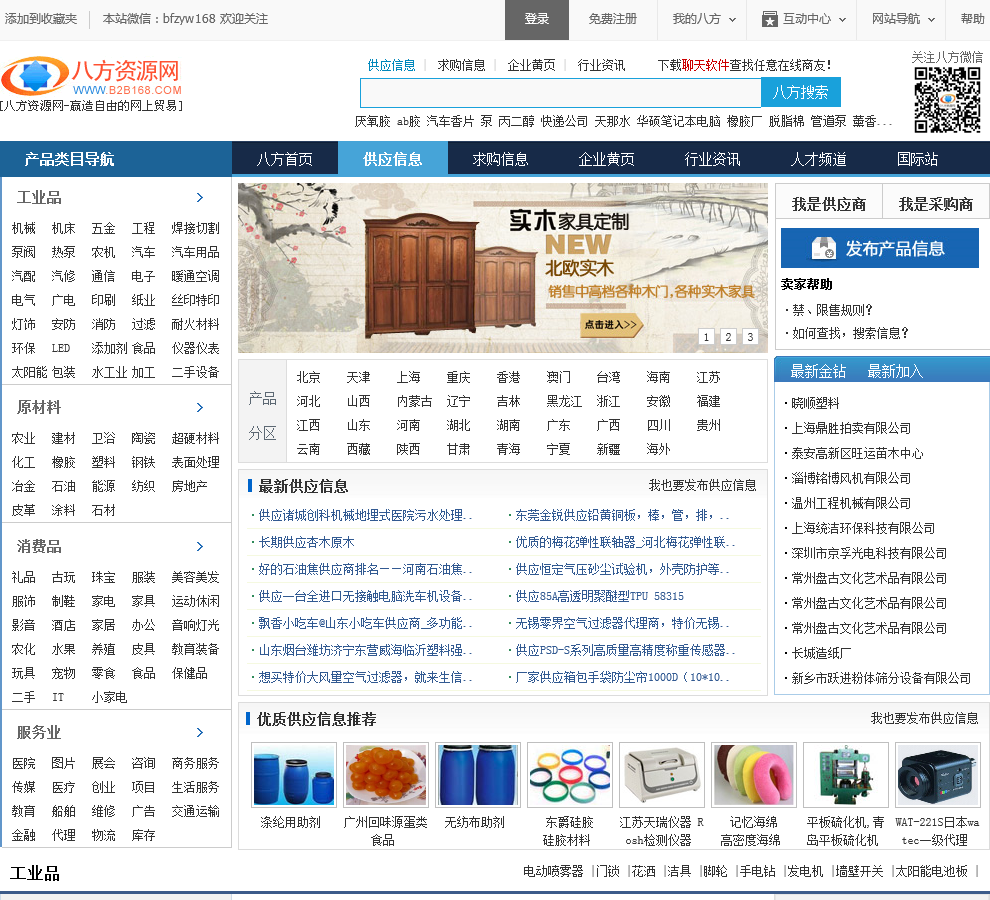The image size is (990, 900).
Task: Open 企业黄页 in main navigation
Action: [607, 159]
